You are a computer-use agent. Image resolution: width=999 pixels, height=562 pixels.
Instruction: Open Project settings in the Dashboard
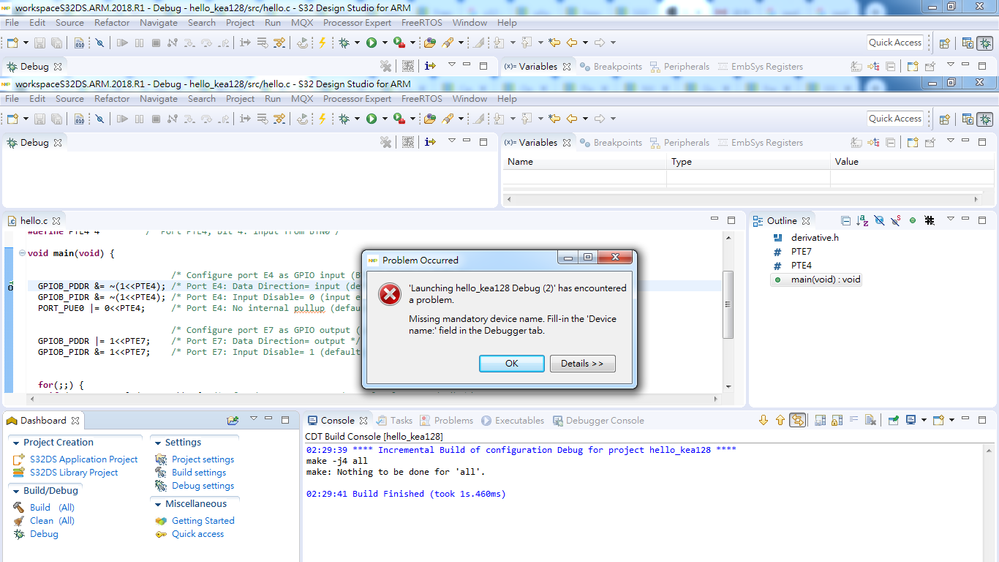[203, 459]
